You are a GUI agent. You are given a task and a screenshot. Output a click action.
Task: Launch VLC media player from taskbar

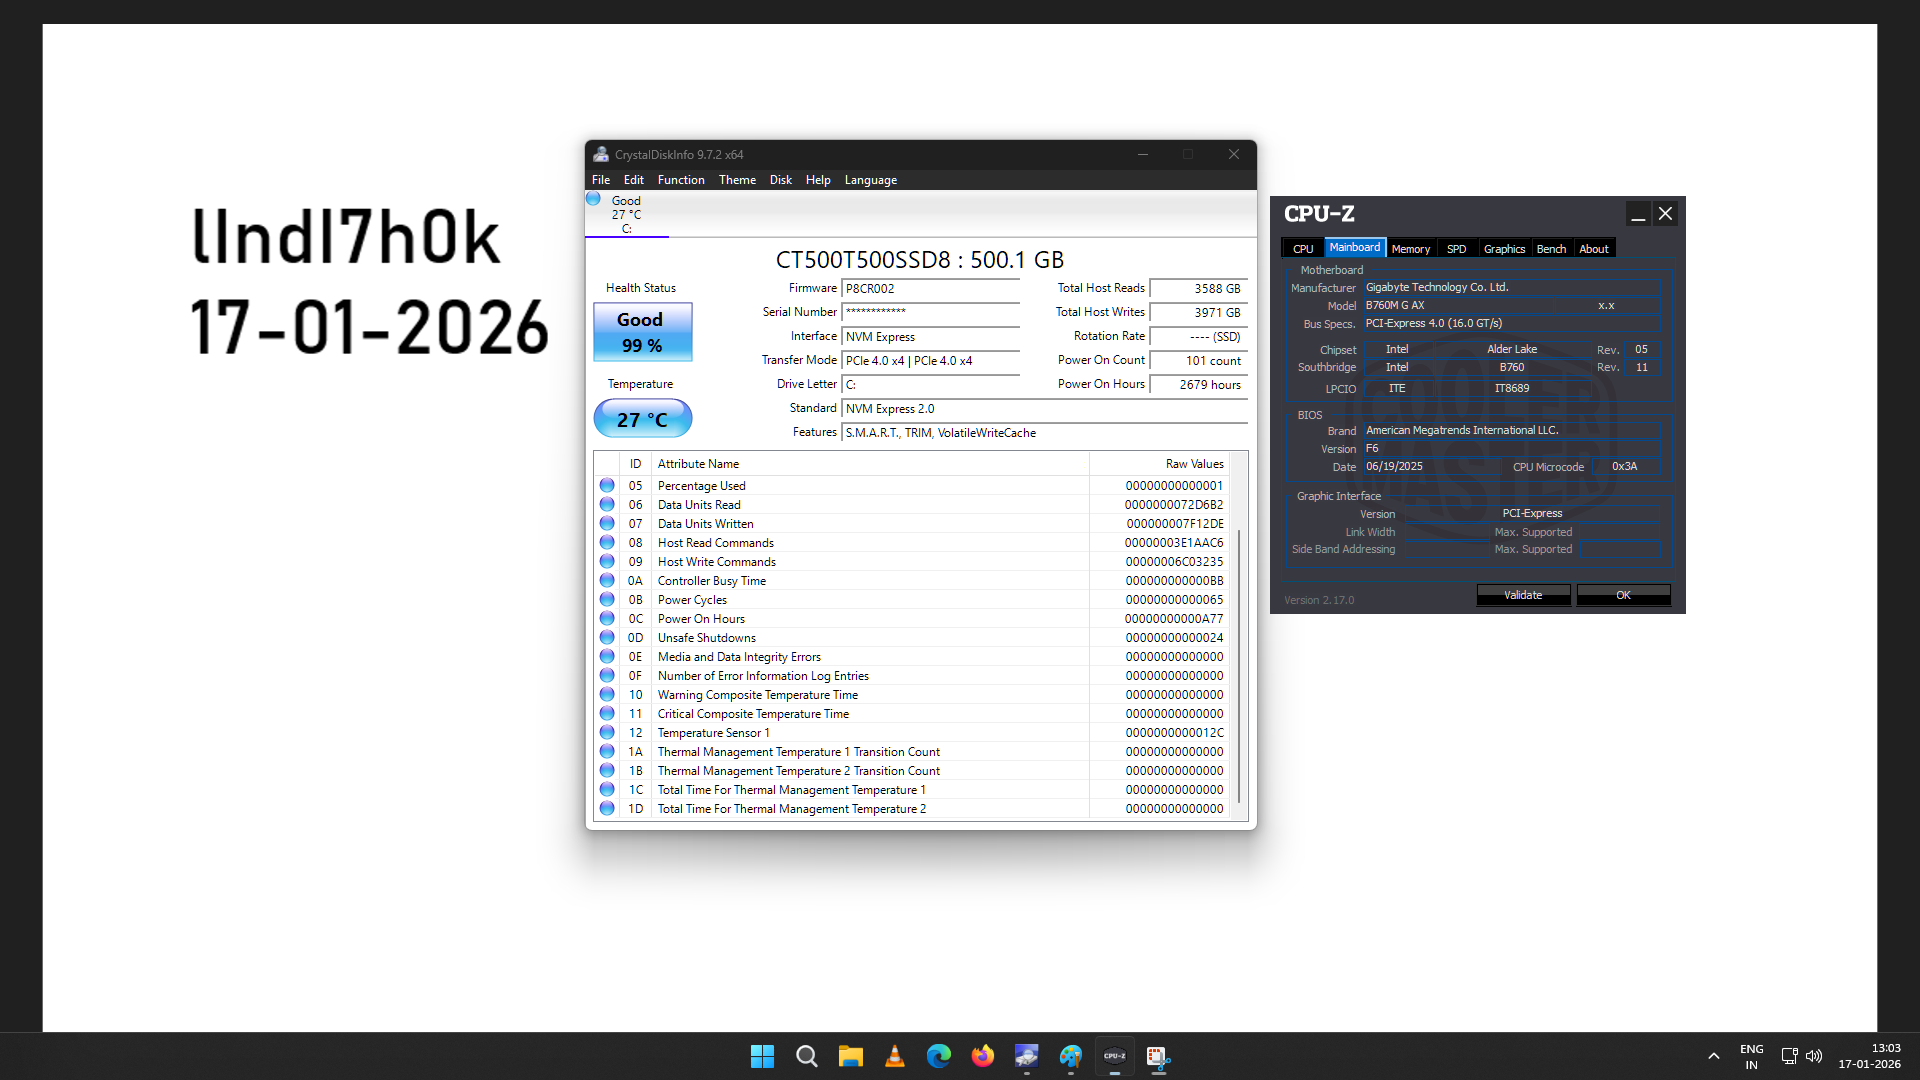(894, 1056)
